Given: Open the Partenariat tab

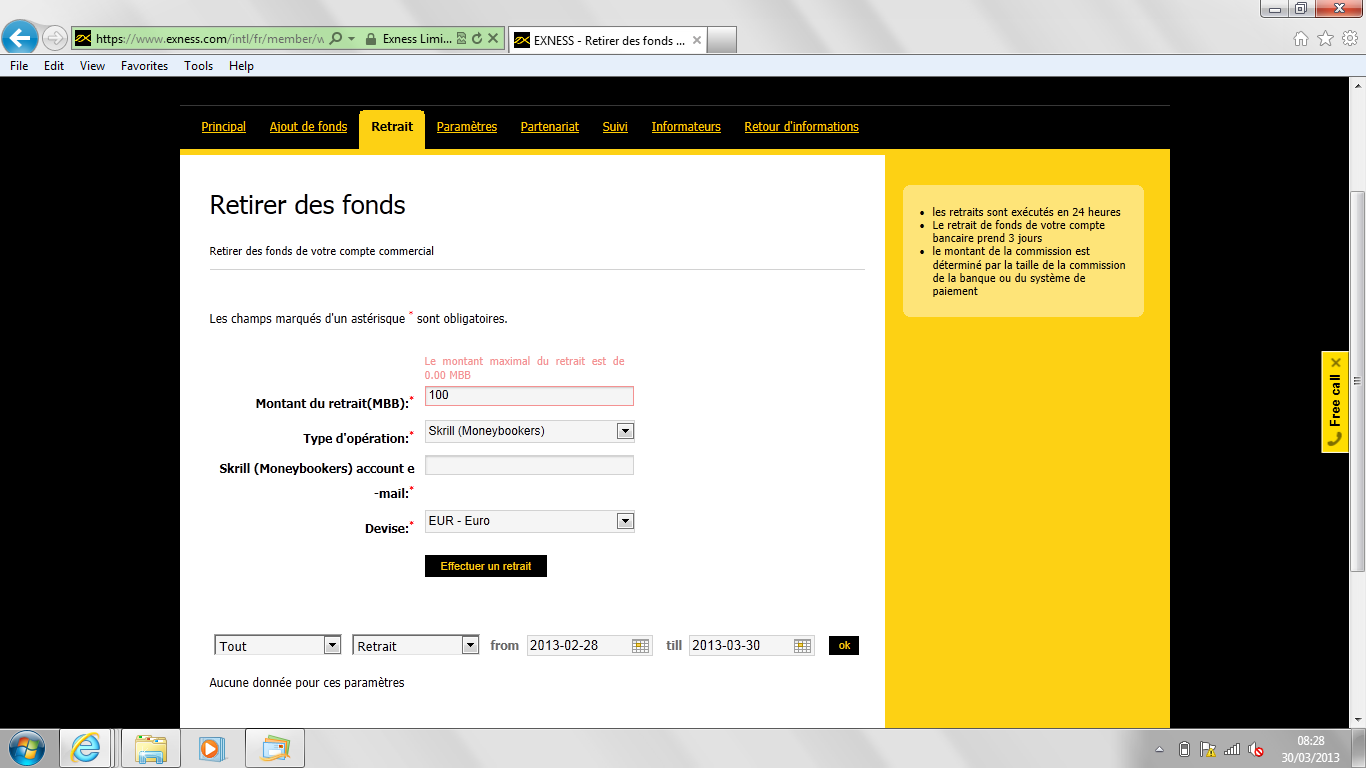Looking at the screenshot, I should (550, 127).
